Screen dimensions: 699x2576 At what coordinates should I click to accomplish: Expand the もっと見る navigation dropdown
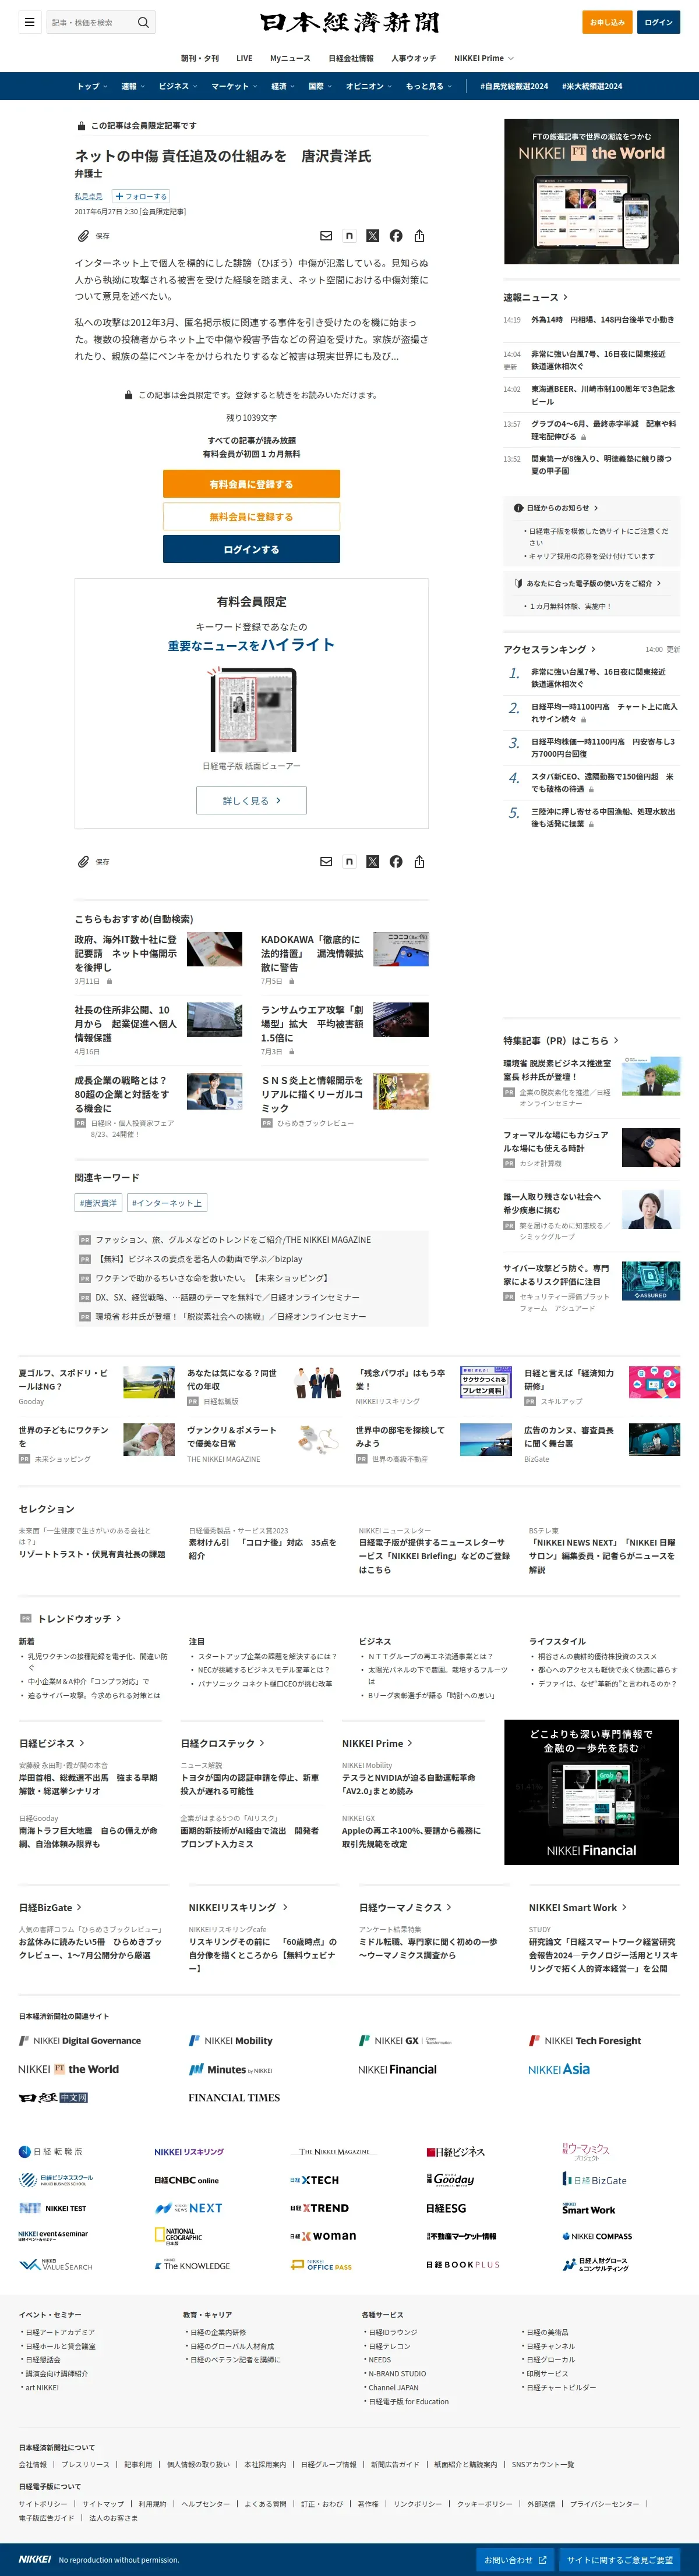(429, 86)
